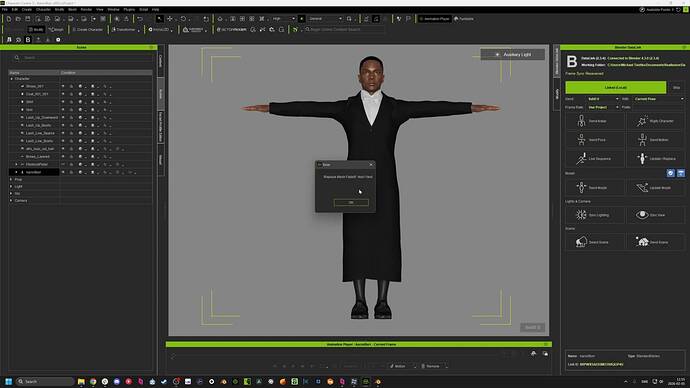Click the Transformer toolbar button
The height and width of the screenshot is (388, 690).
(x=126, y=29)
